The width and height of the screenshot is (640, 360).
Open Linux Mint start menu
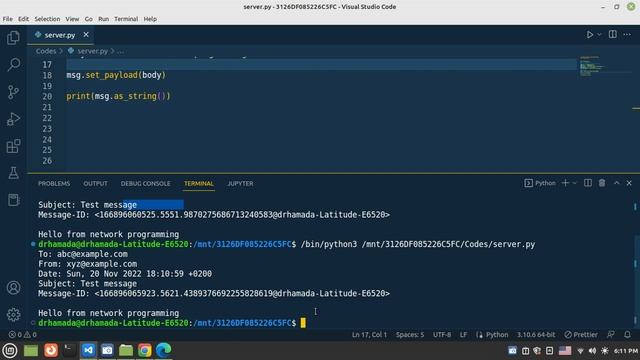click(9, 350)
